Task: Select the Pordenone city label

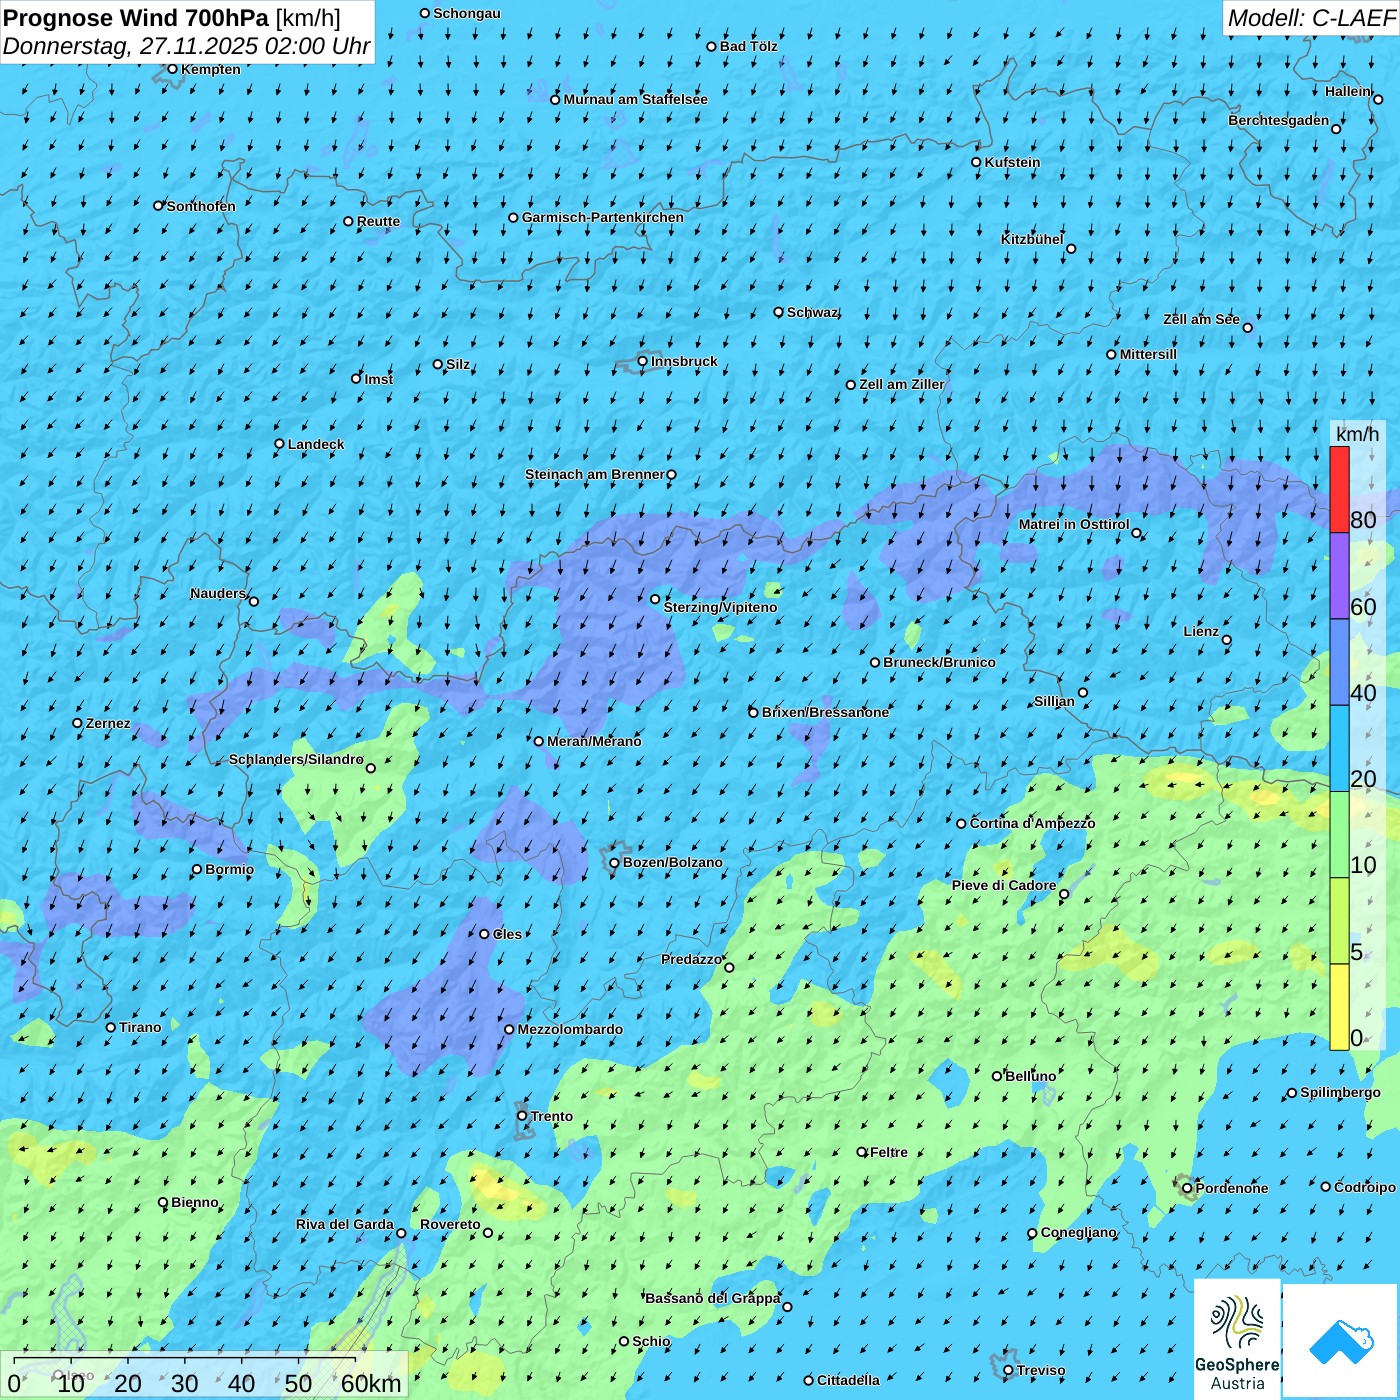Action: (1232, 1189)
